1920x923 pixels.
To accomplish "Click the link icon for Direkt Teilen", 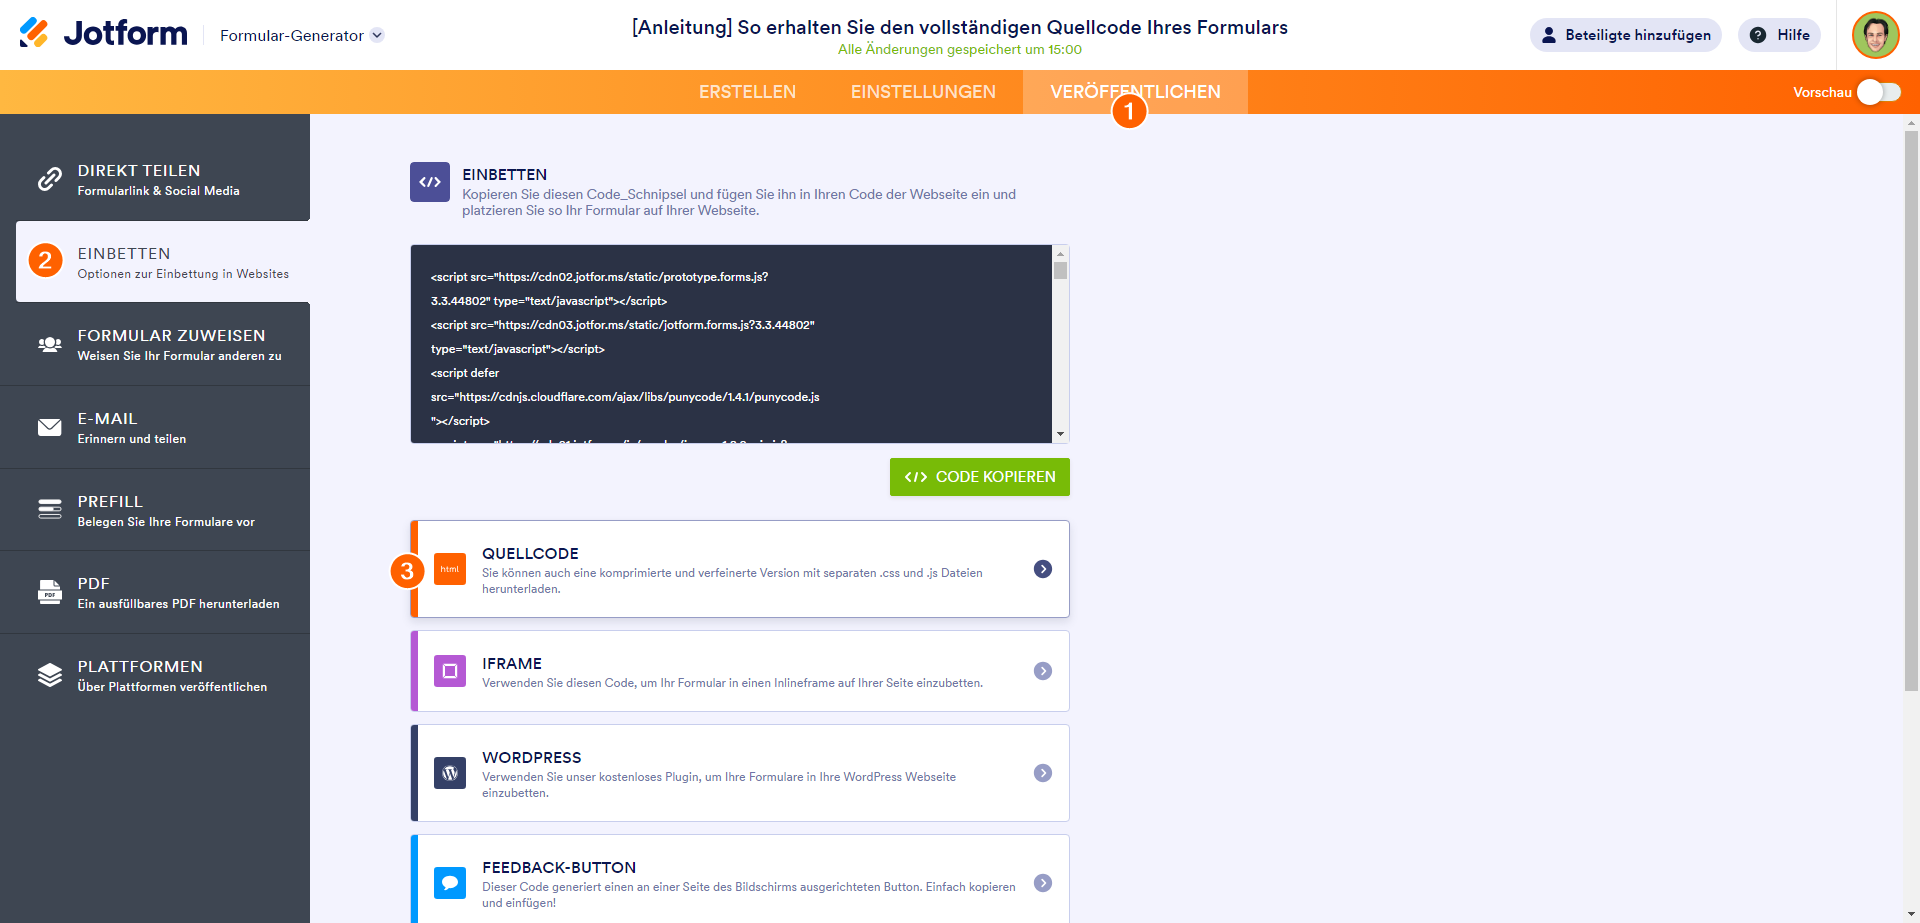I will [x=49, y=179].
